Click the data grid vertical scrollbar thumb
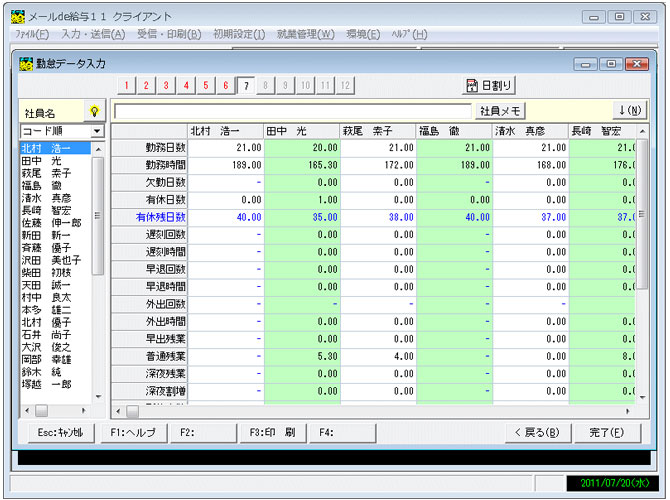670x500 pixels. [642, 214]
